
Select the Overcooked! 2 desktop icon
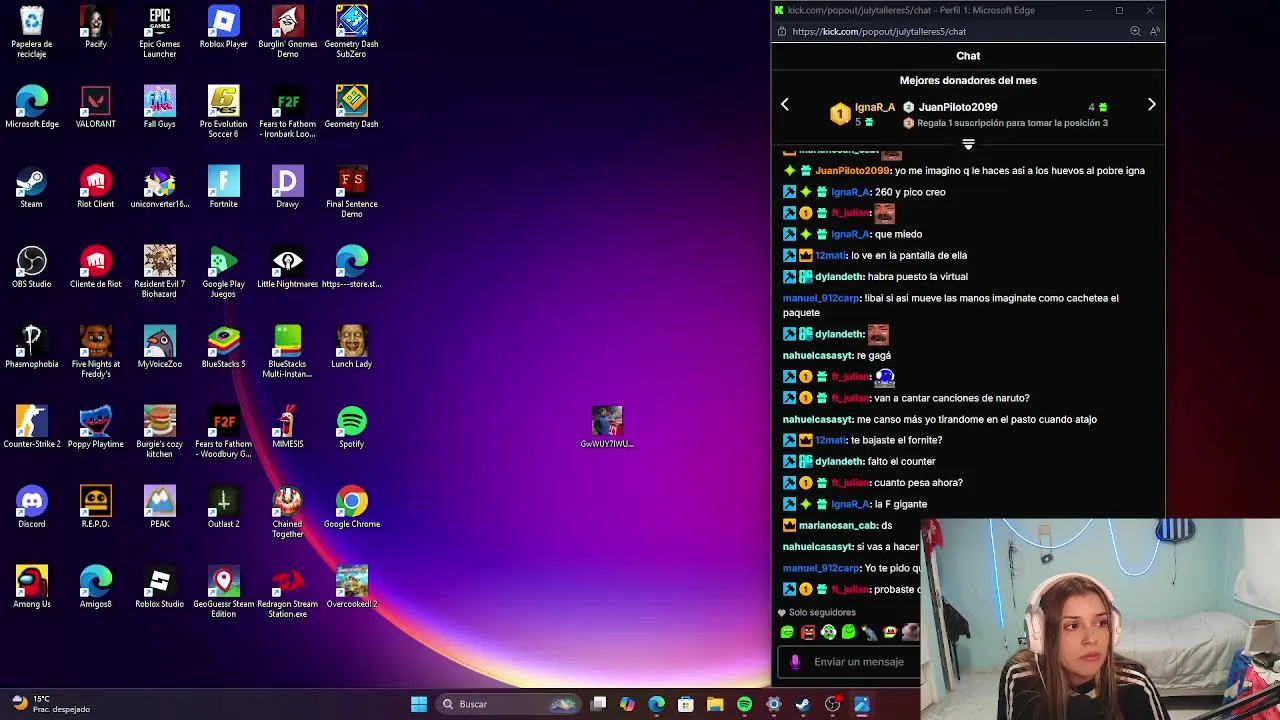(x=352, y=587)
